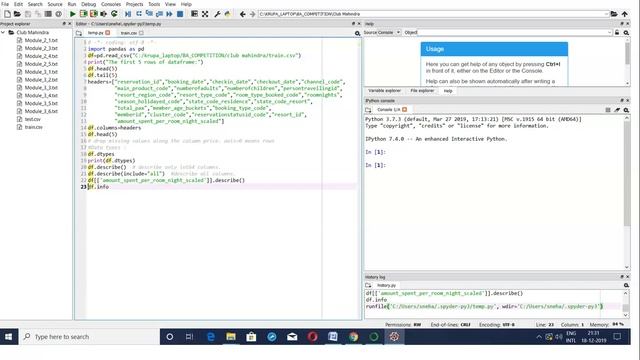640x360 pixels.
Task: Collapse the Club Mahindra project folder
Action: 3,32
